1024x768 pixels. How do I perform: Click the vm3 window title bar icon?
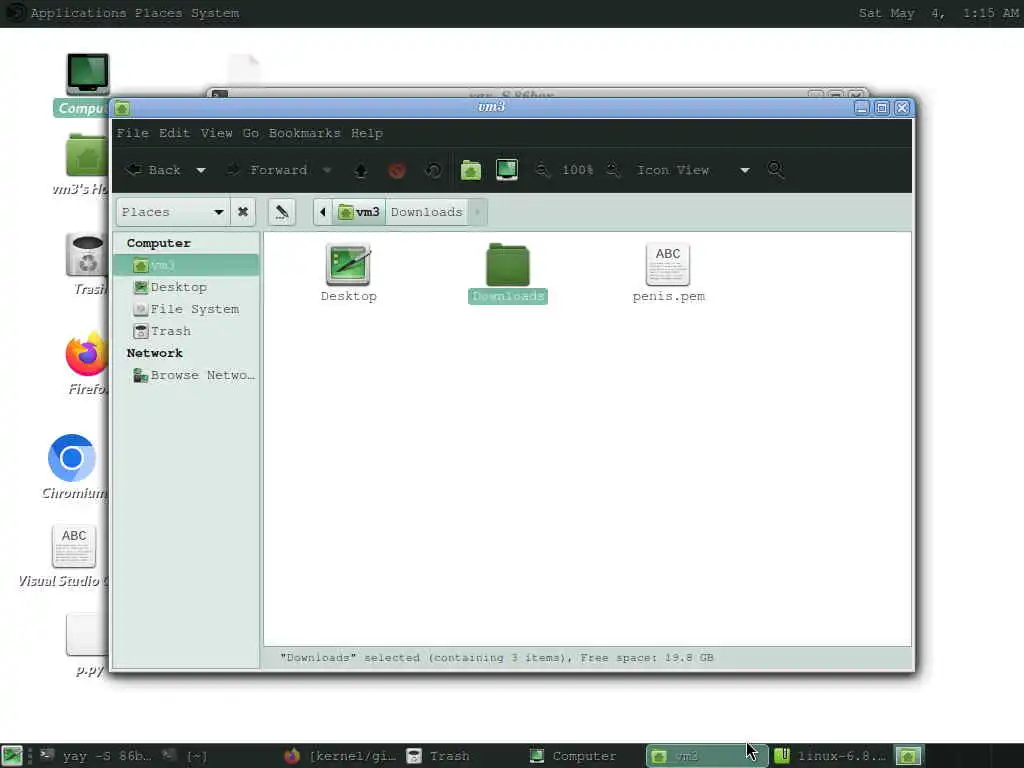click(x=122, y=108)
